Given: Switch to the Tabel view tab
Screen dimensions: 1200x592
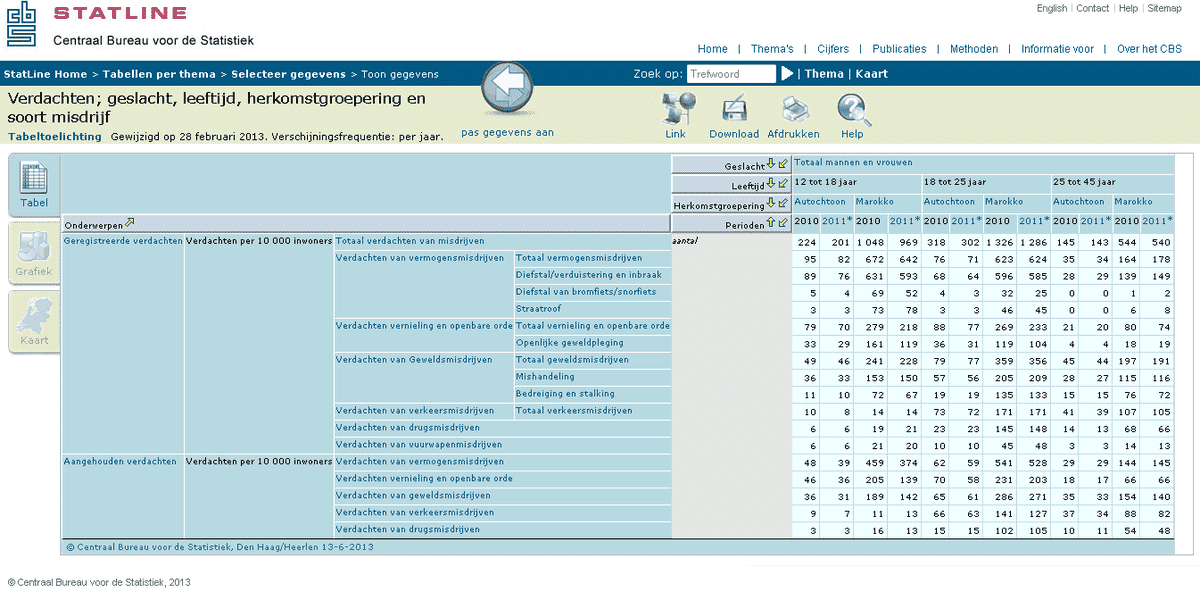Looking at the screenshot, I should [x=34, y=186].
